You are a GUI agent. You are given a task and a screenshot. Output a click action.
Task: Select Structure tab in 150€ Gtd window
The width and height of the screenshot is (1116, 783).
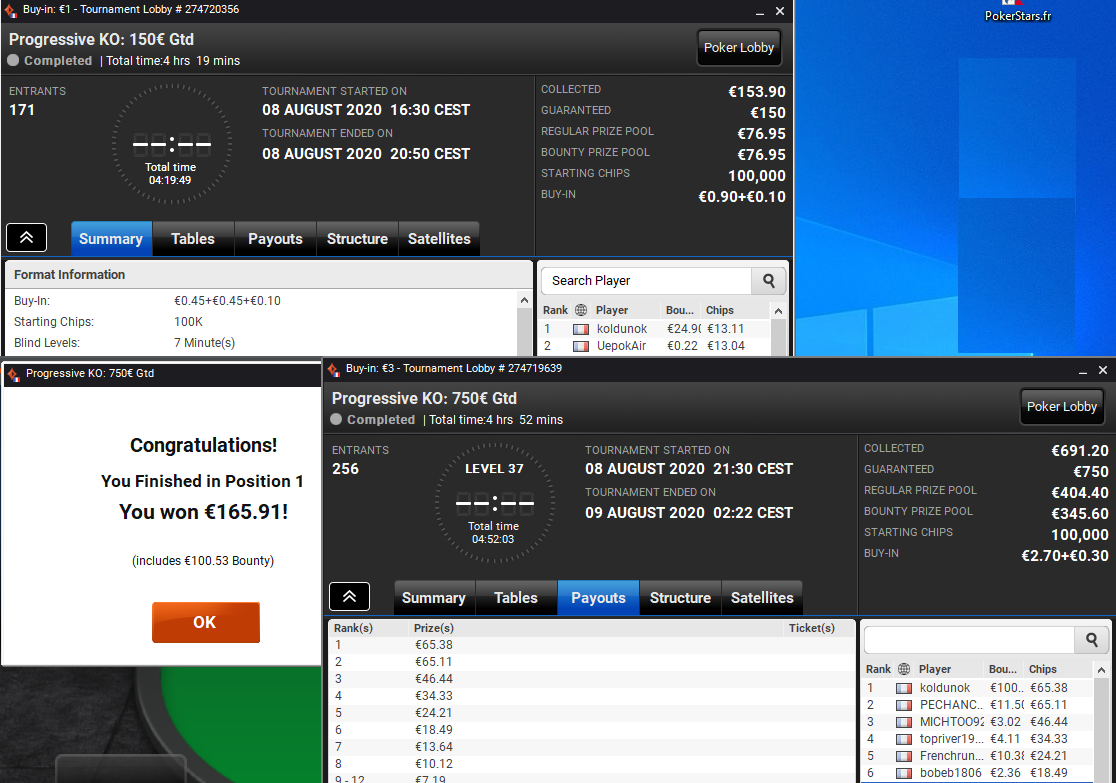[357, 239]
